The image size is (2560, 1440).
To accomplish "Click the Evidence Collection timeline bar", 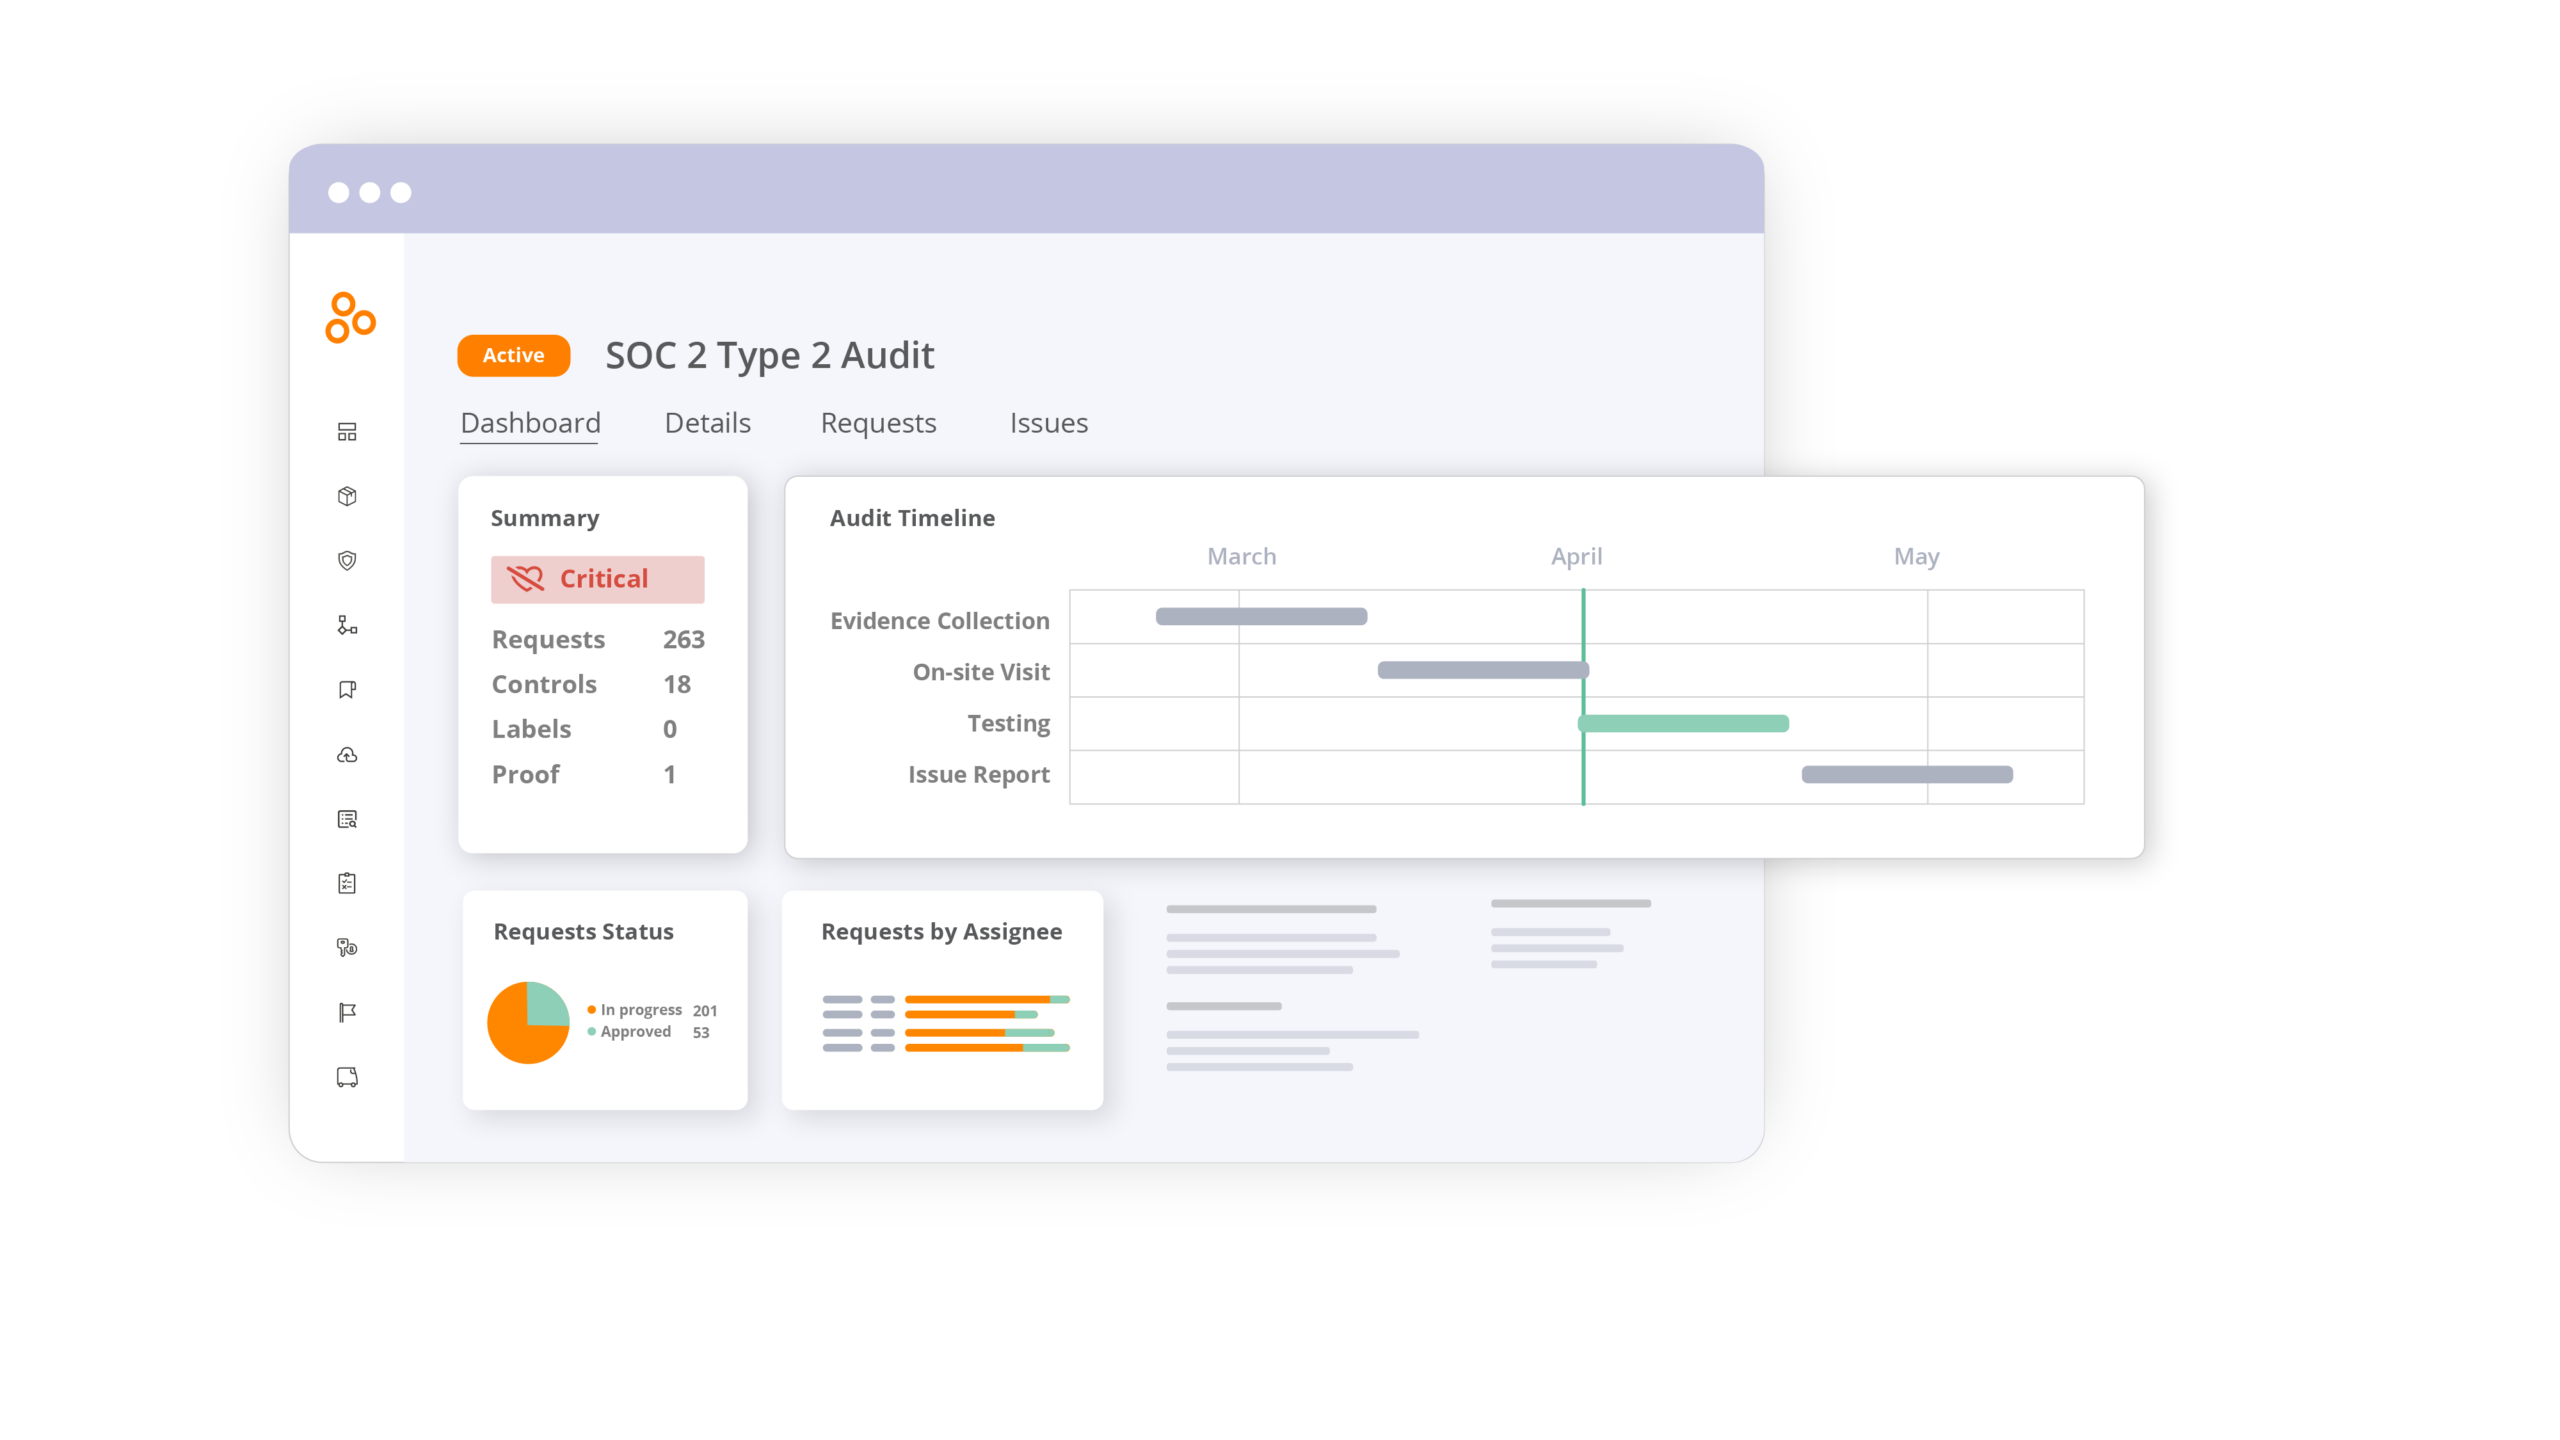I will [x=1261, y=616].
